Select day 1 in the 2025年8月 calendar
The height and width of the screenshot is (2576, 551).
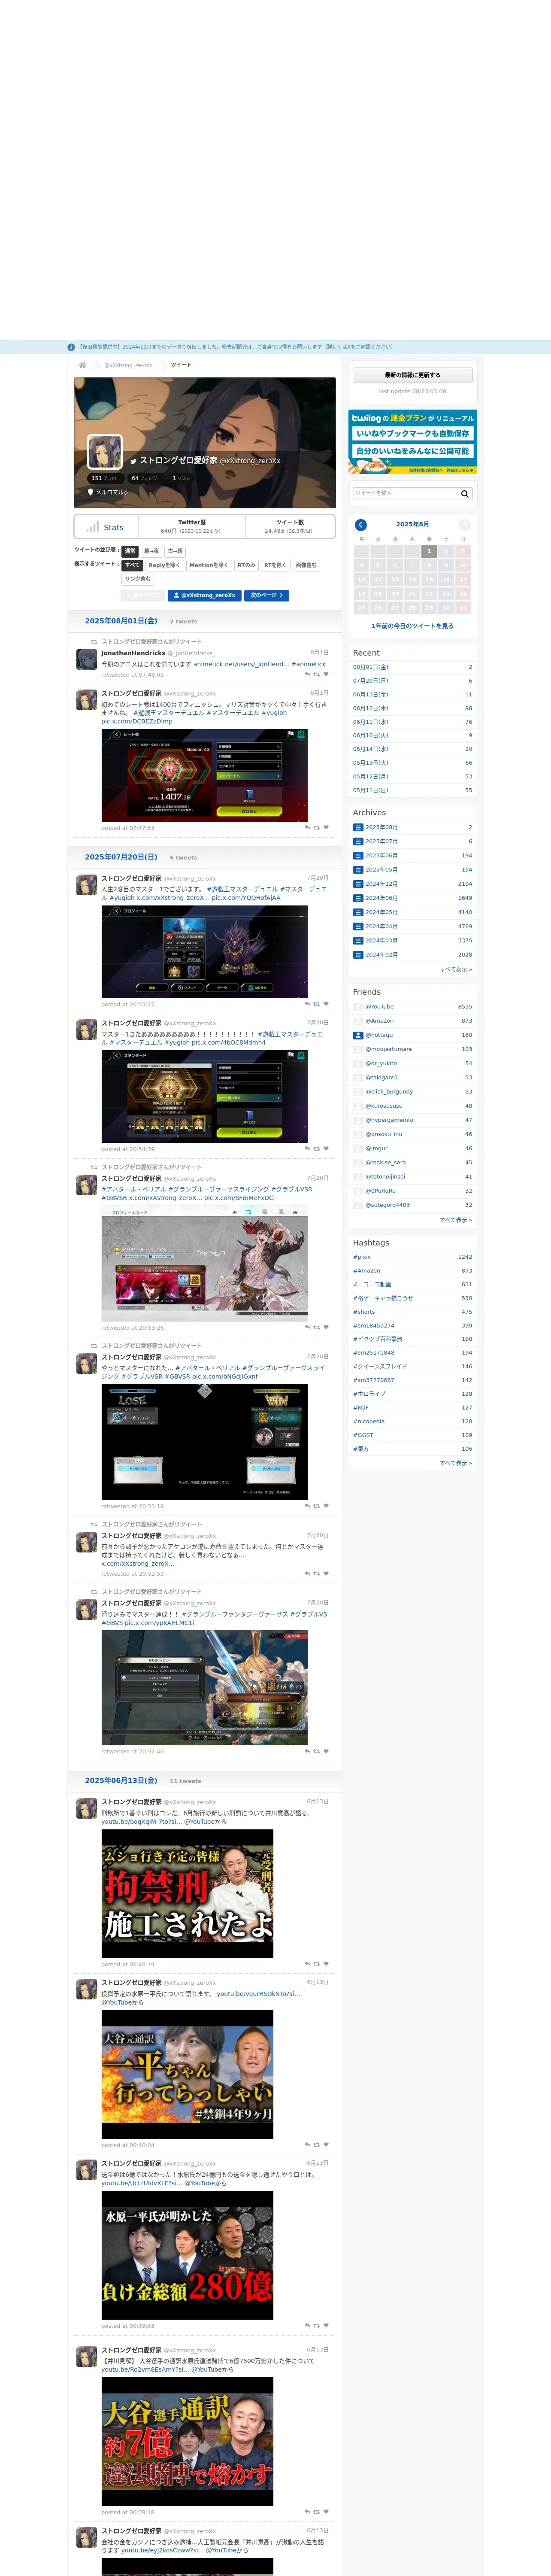429,551
